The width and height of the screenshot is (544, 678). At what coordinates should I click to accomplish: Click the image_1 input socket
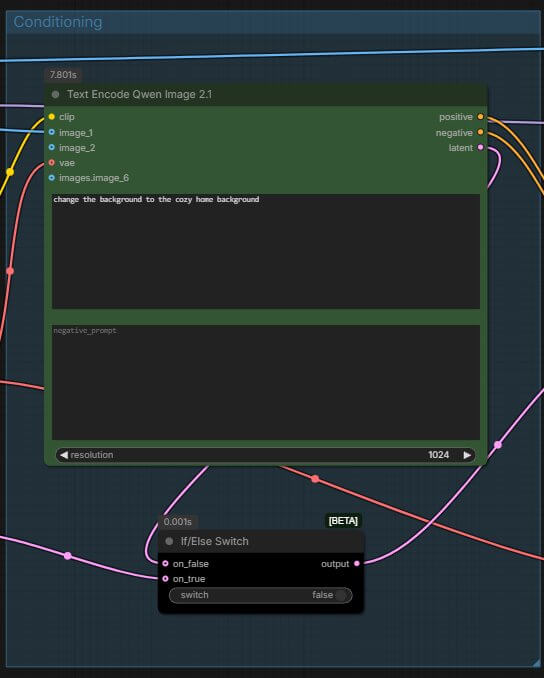(51, 132)
